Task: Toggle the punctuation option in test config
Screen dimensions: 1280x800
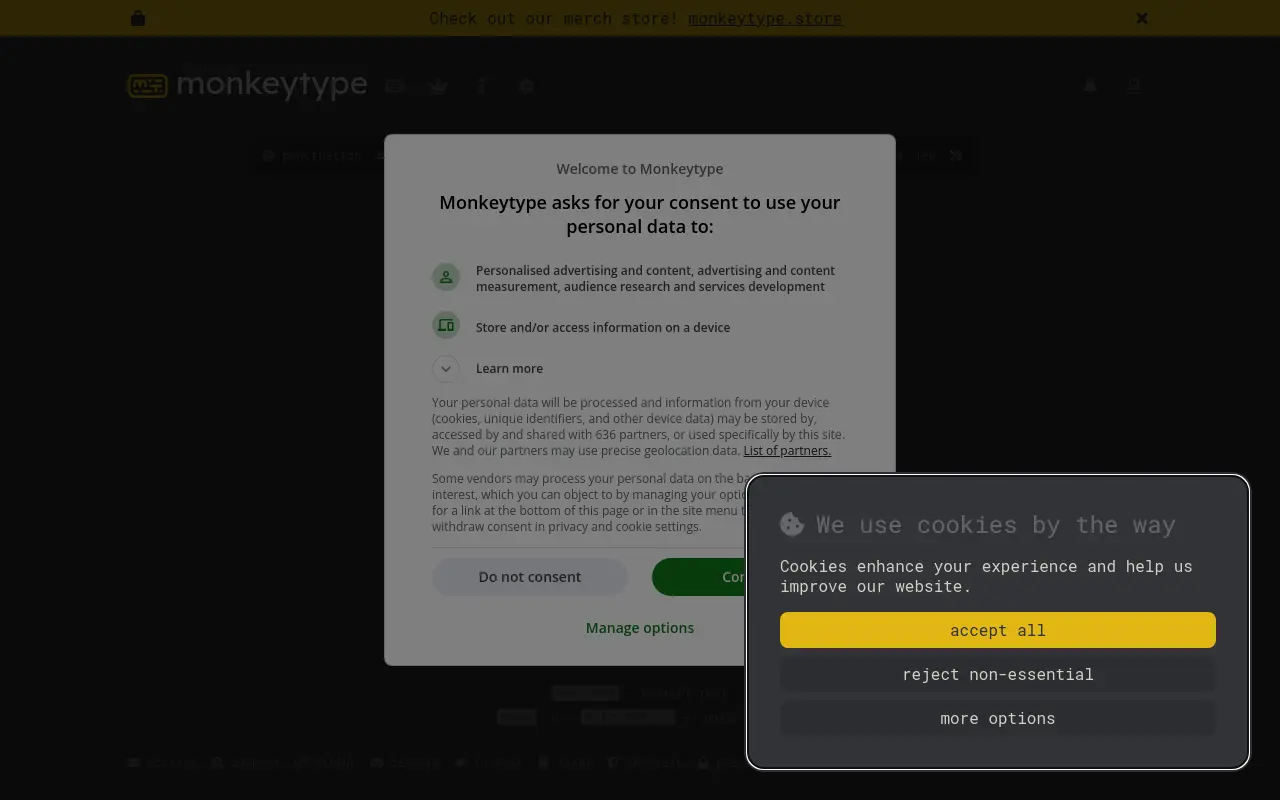Action: (312, 156)
